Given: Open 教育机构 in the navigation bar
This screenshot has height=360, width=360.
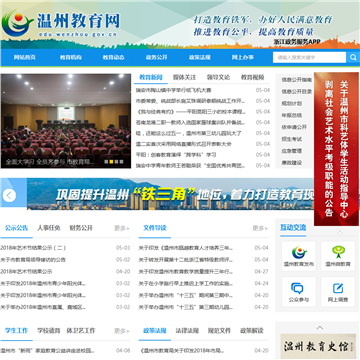Looking at the screenshot, I should [x=71, y=57].
